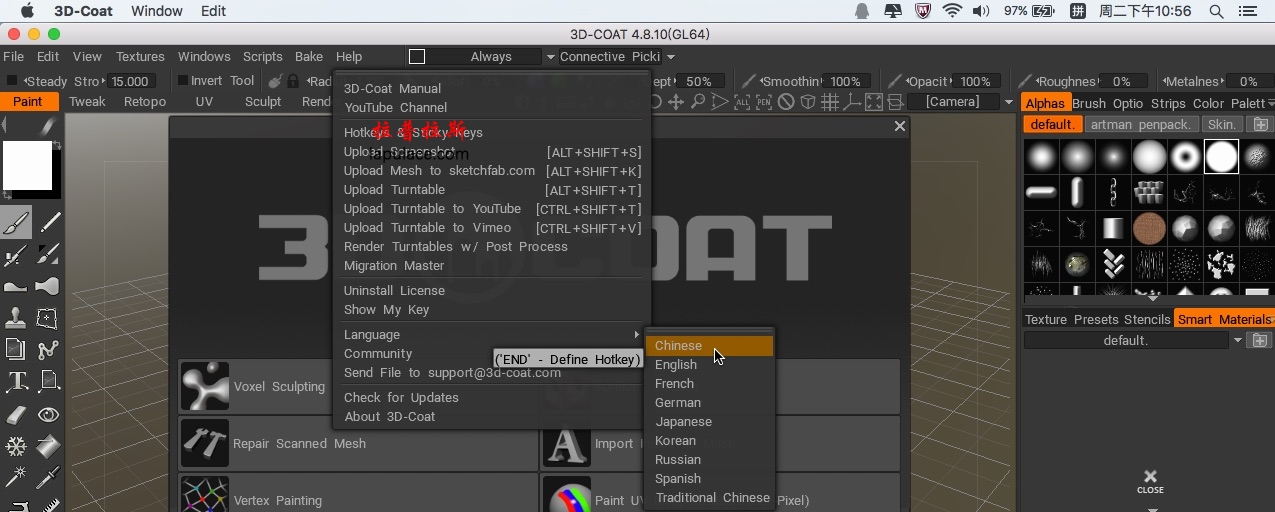
Task: Toggle the Invert Tool checkbox
Action: click(183, 81)
